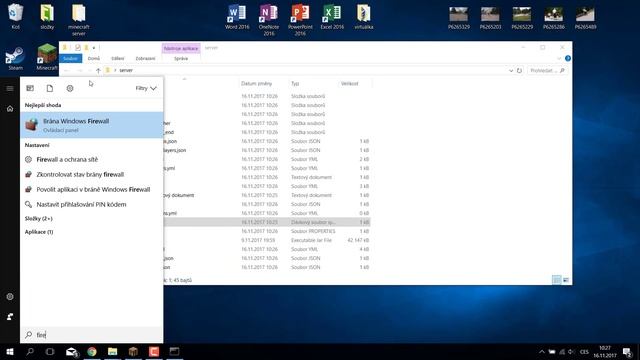
Task: Open Nastavit přihlašování PIN kódem
Action: click(x=92, y=204)
